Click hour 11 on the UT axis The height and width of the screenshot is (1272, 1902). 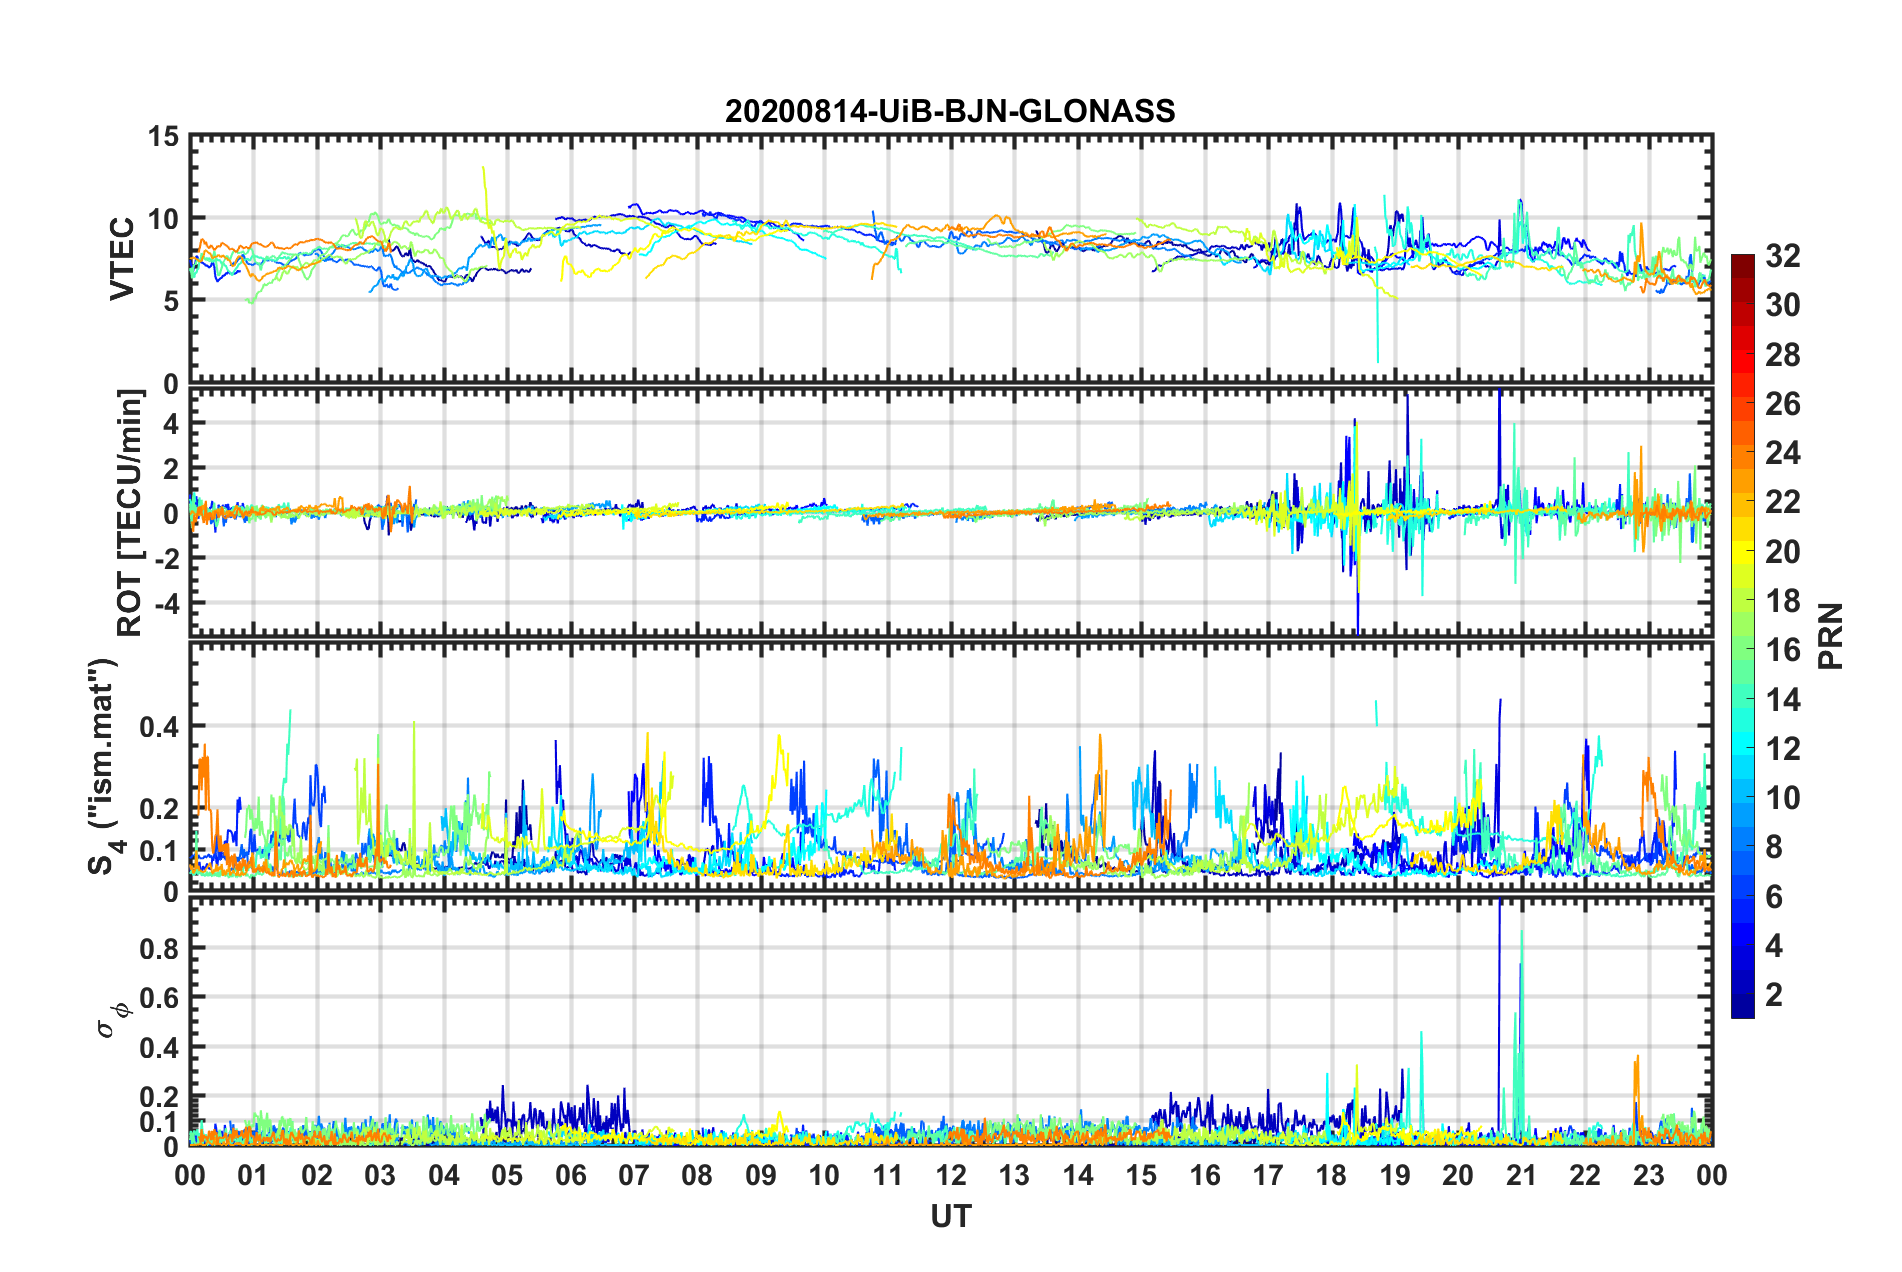(x=888, y=1175)
